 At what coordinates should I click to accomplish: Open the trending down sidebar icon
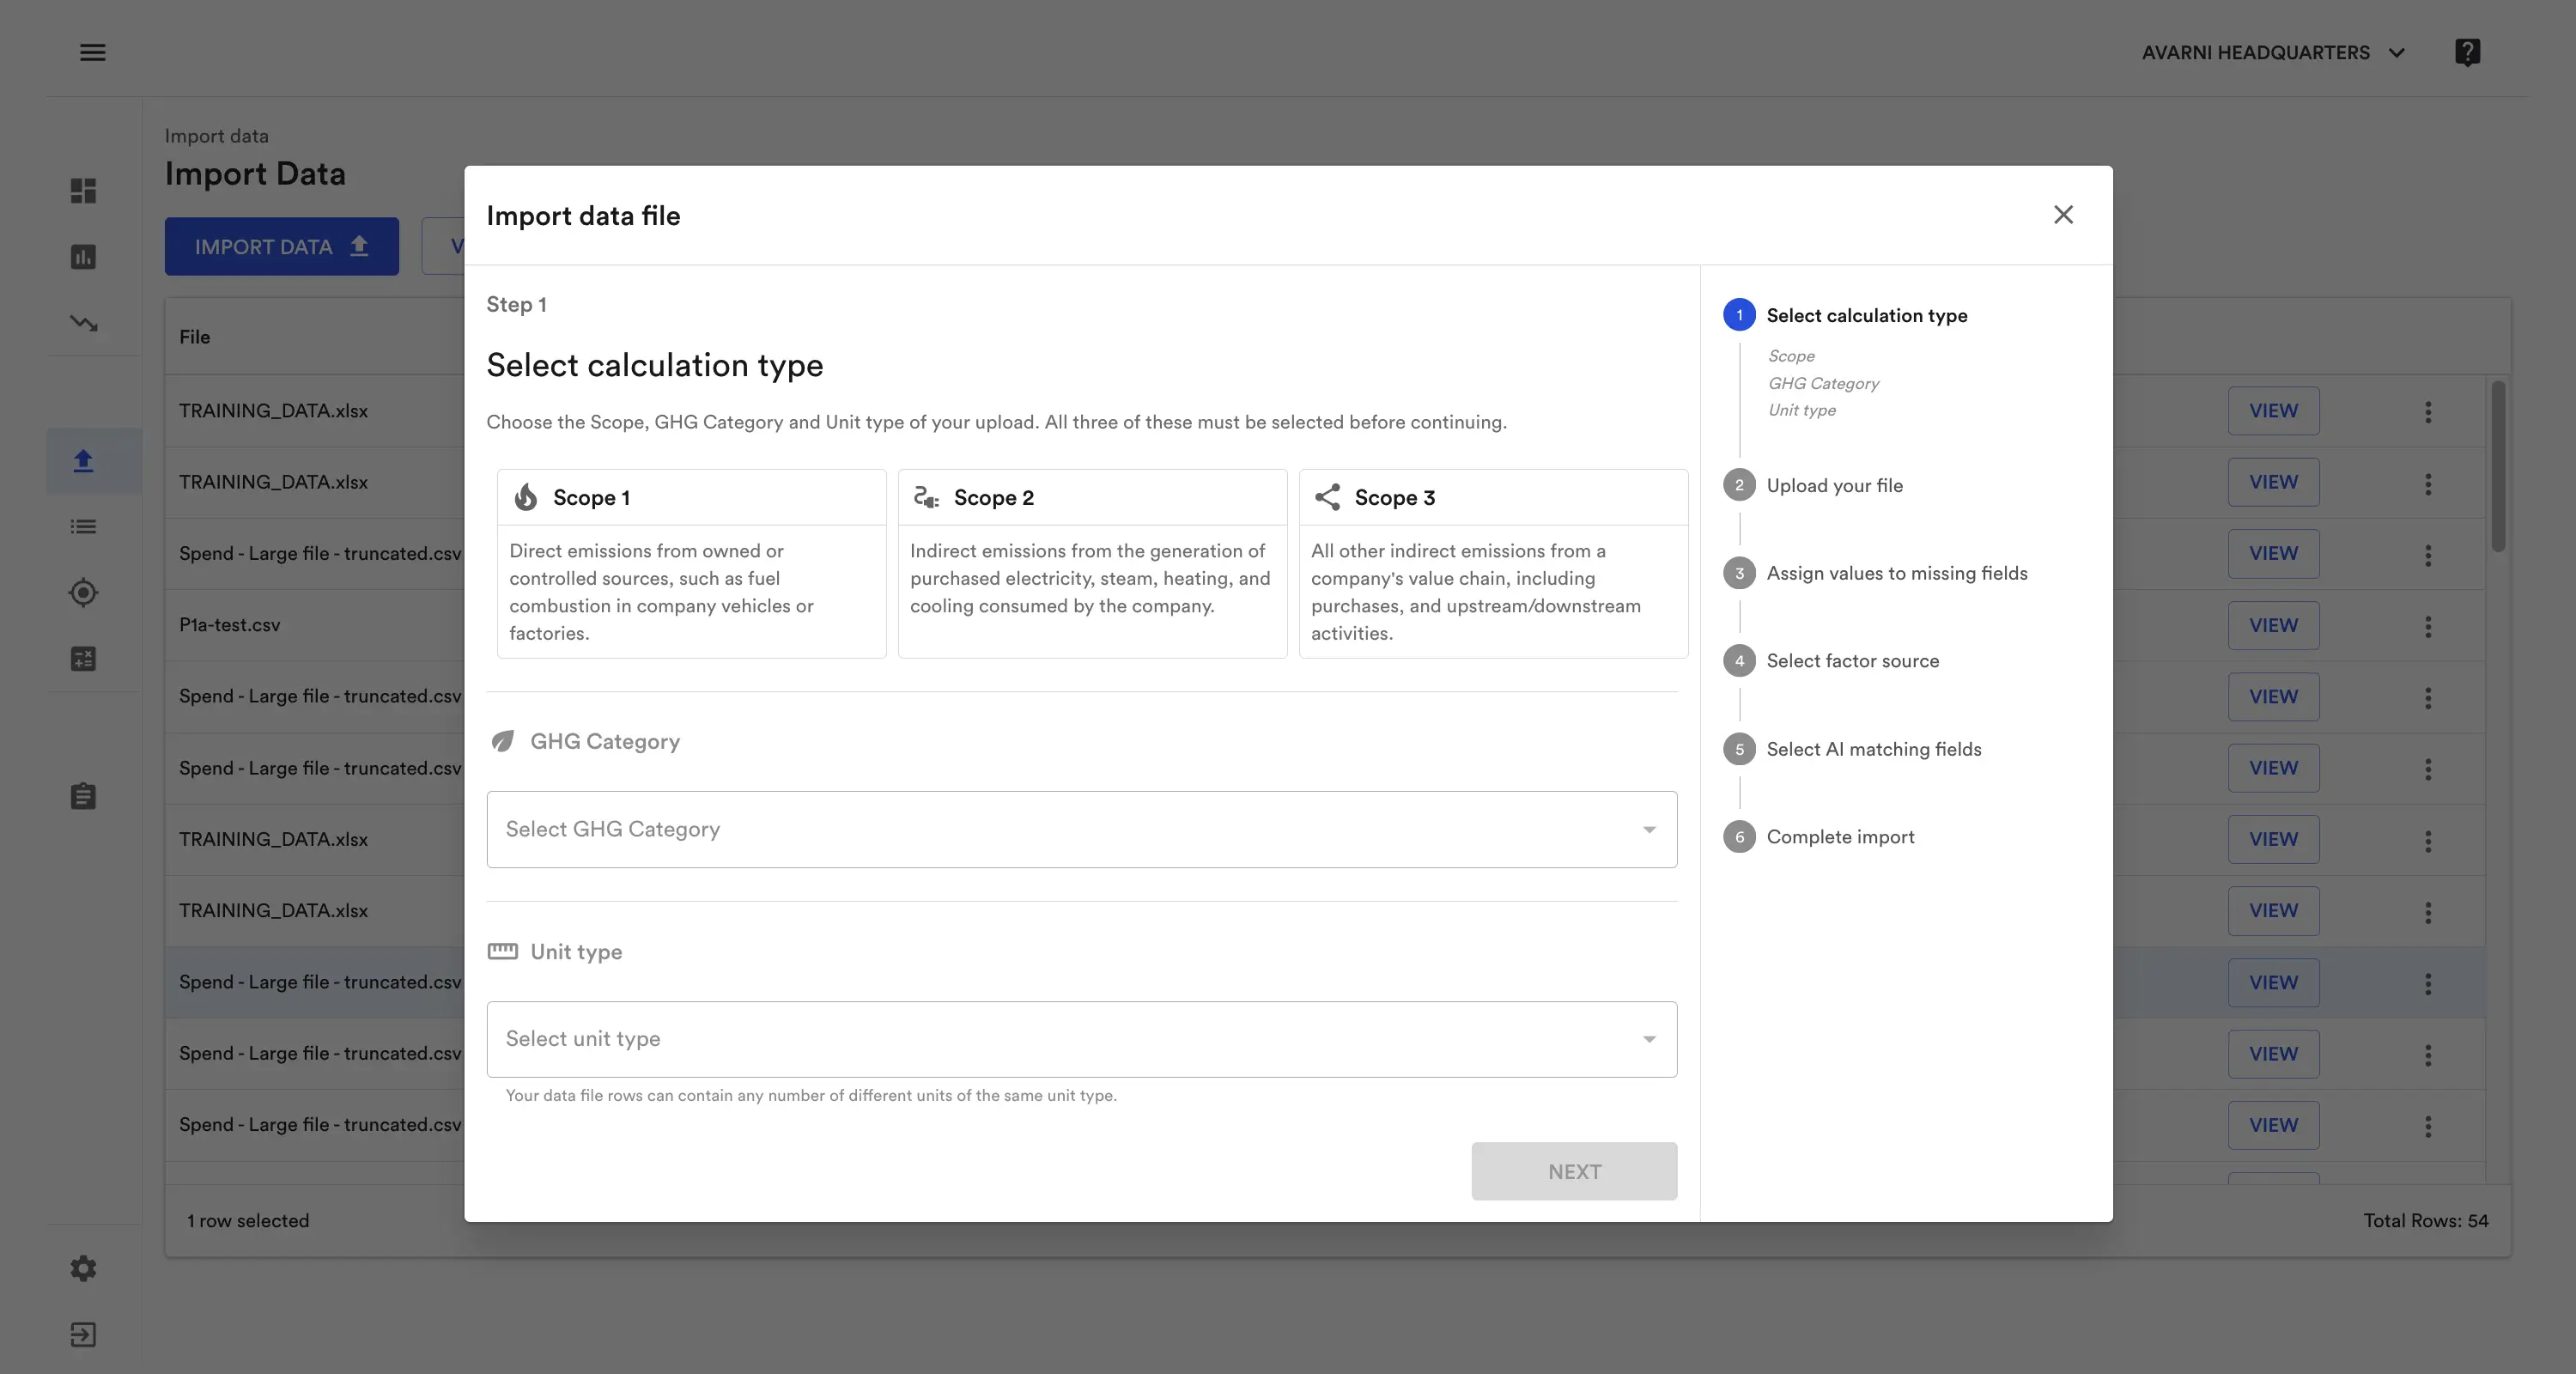click(83, 323)
